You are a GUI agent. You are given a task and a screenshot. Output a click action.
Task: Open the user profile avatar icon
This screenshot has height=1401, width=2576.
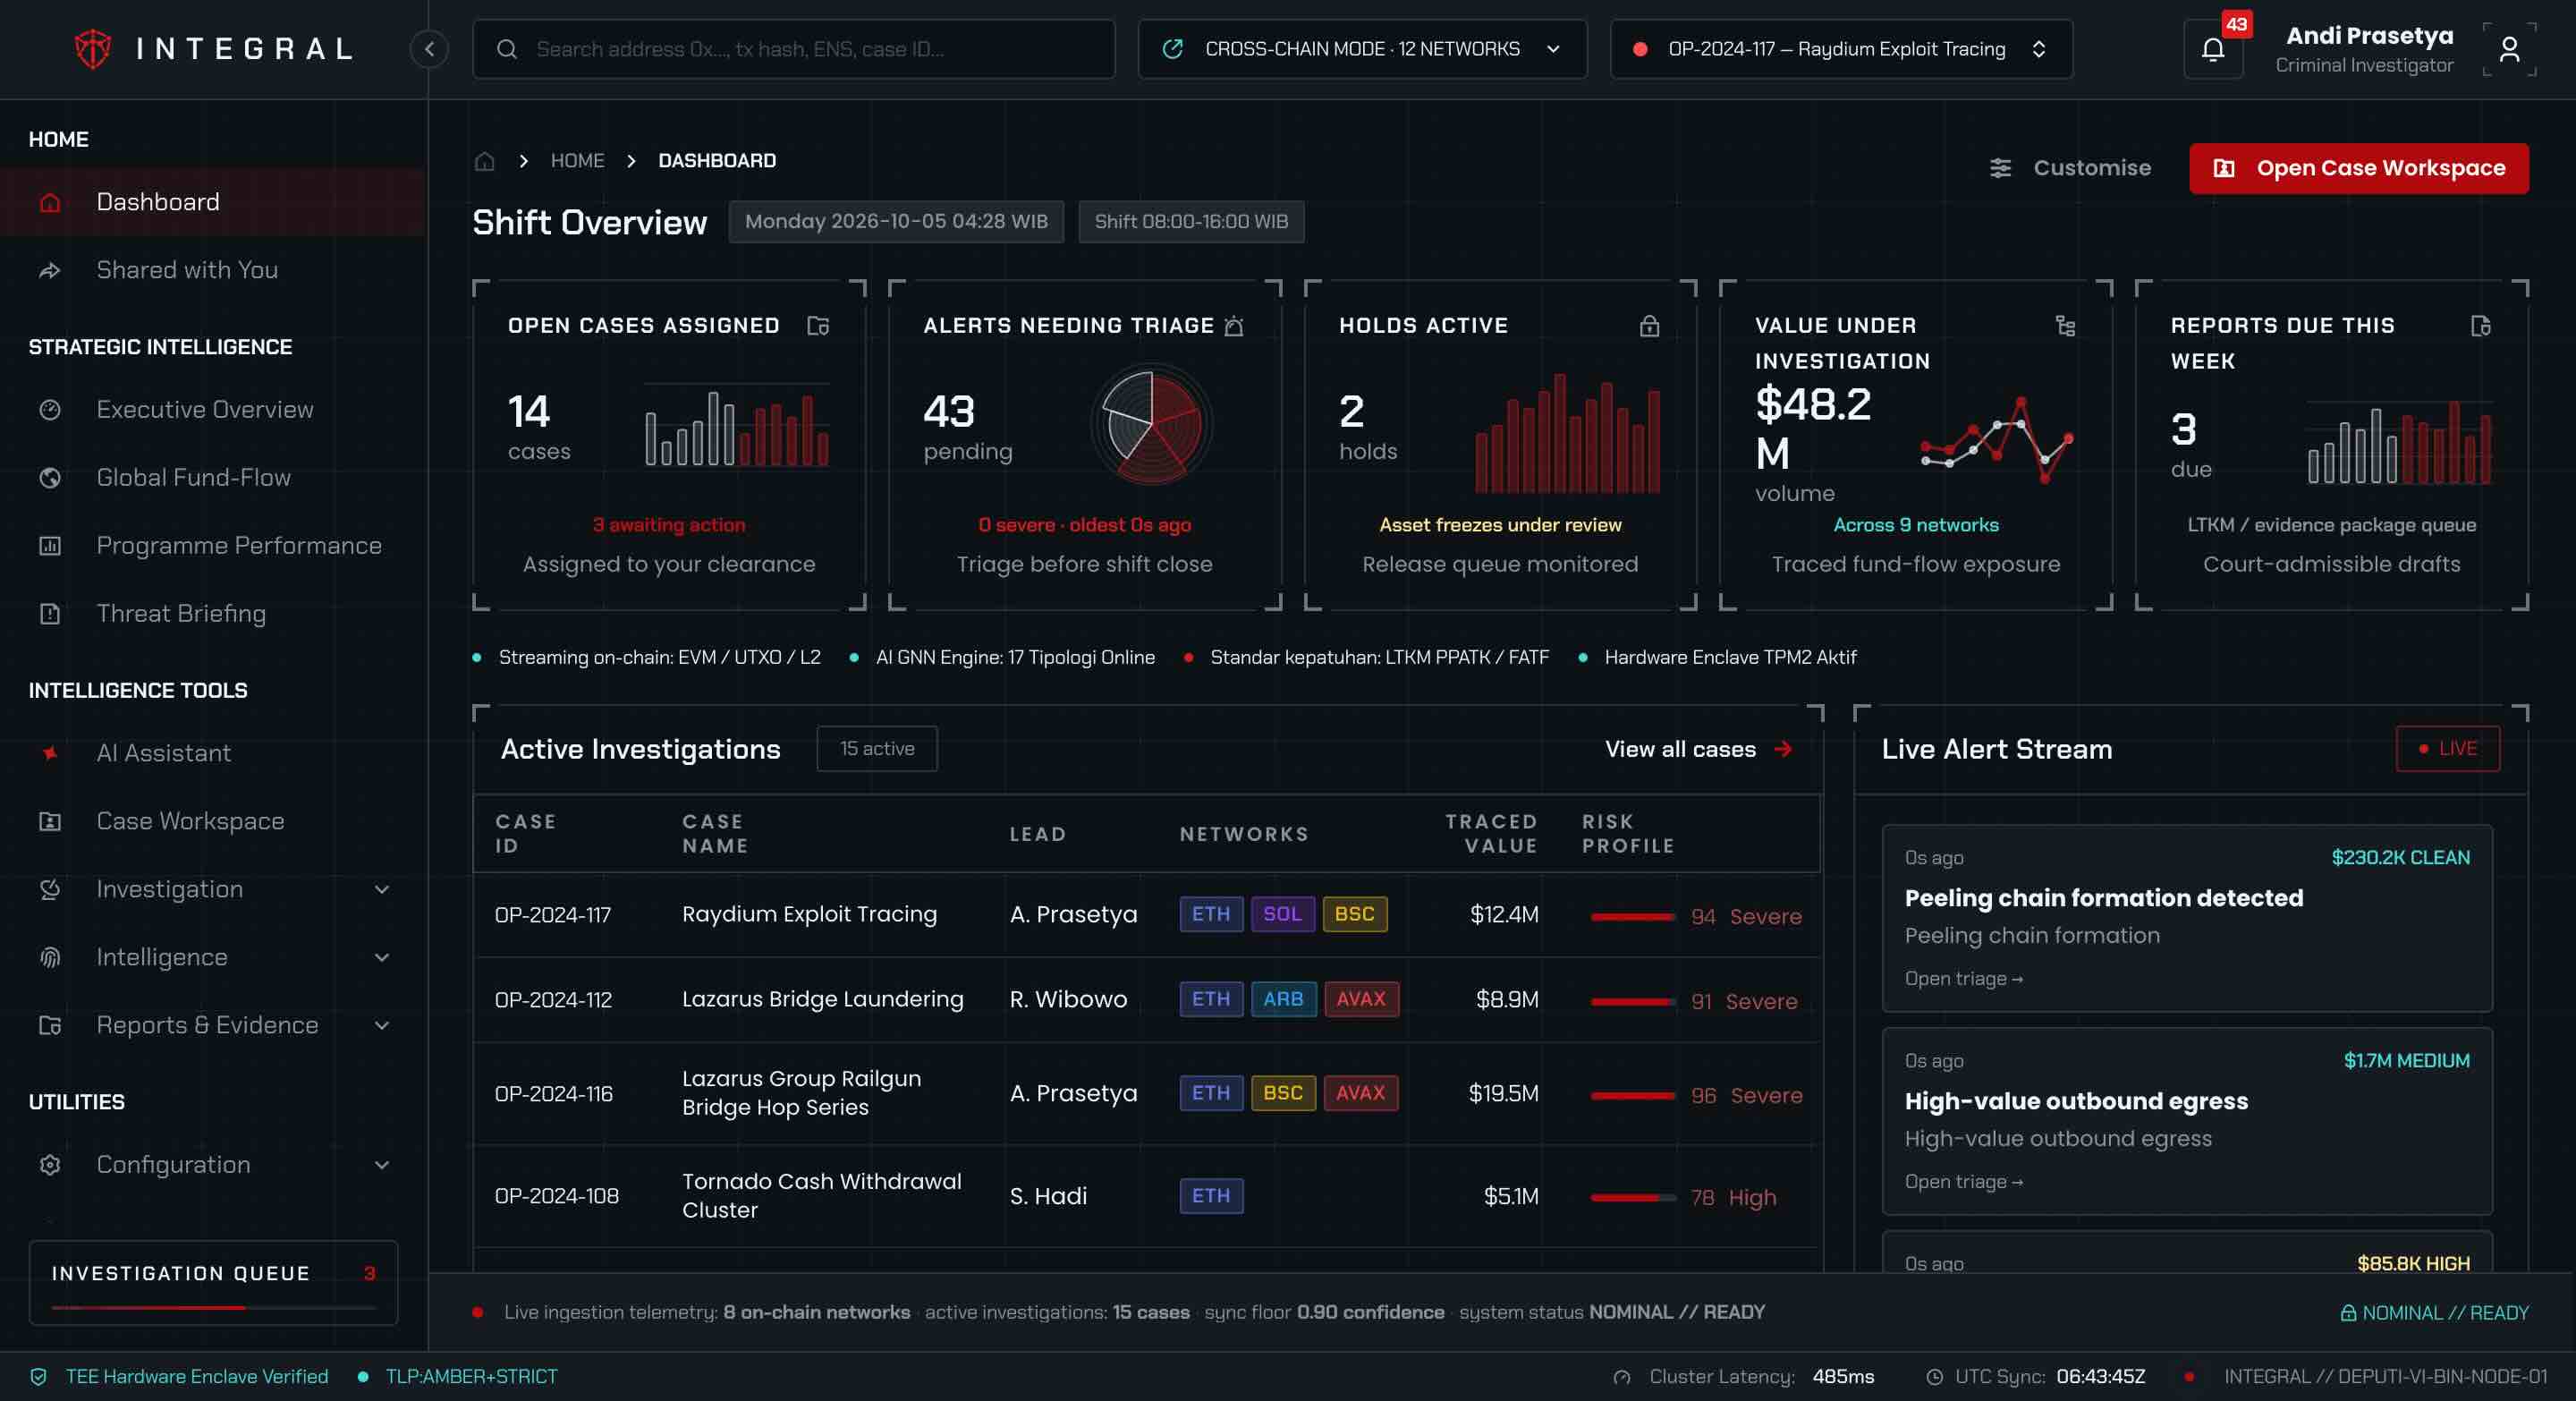pos(2509,49)
